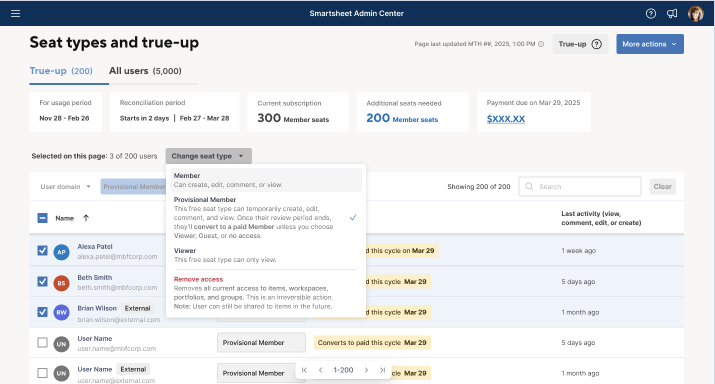
Task: Collapse the Change seat type dropdown
Action: pos(208,156)
